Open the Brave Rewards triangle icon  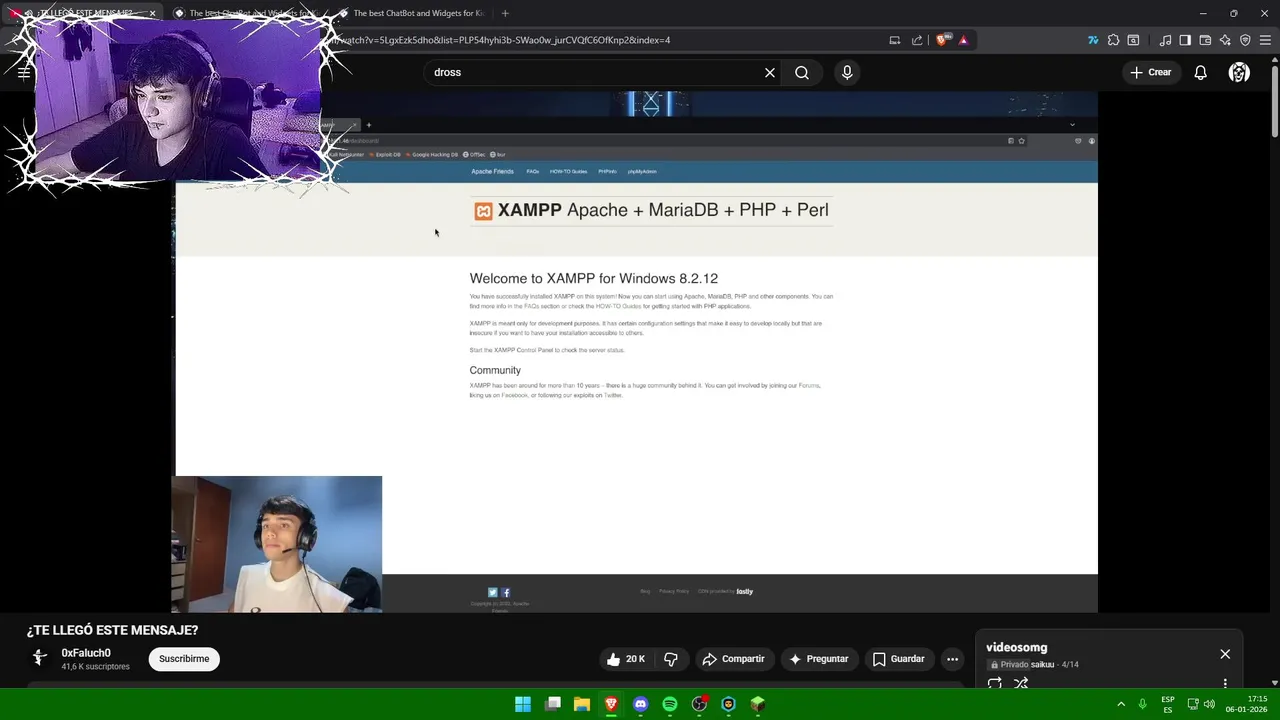[x=964, y=41]
